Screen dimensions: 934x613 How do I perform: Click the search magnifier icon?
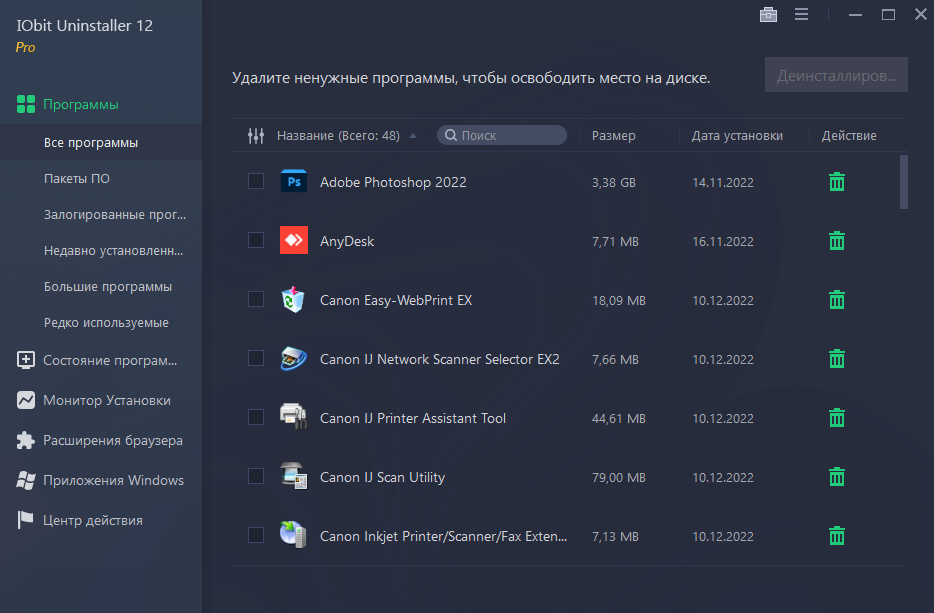[451, 135]
